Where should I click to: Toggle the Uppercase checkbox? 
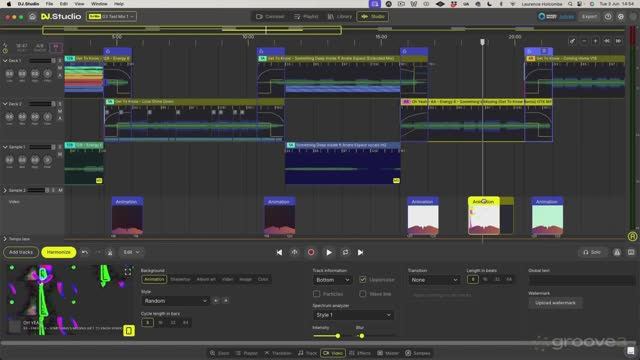click(362, 280)
